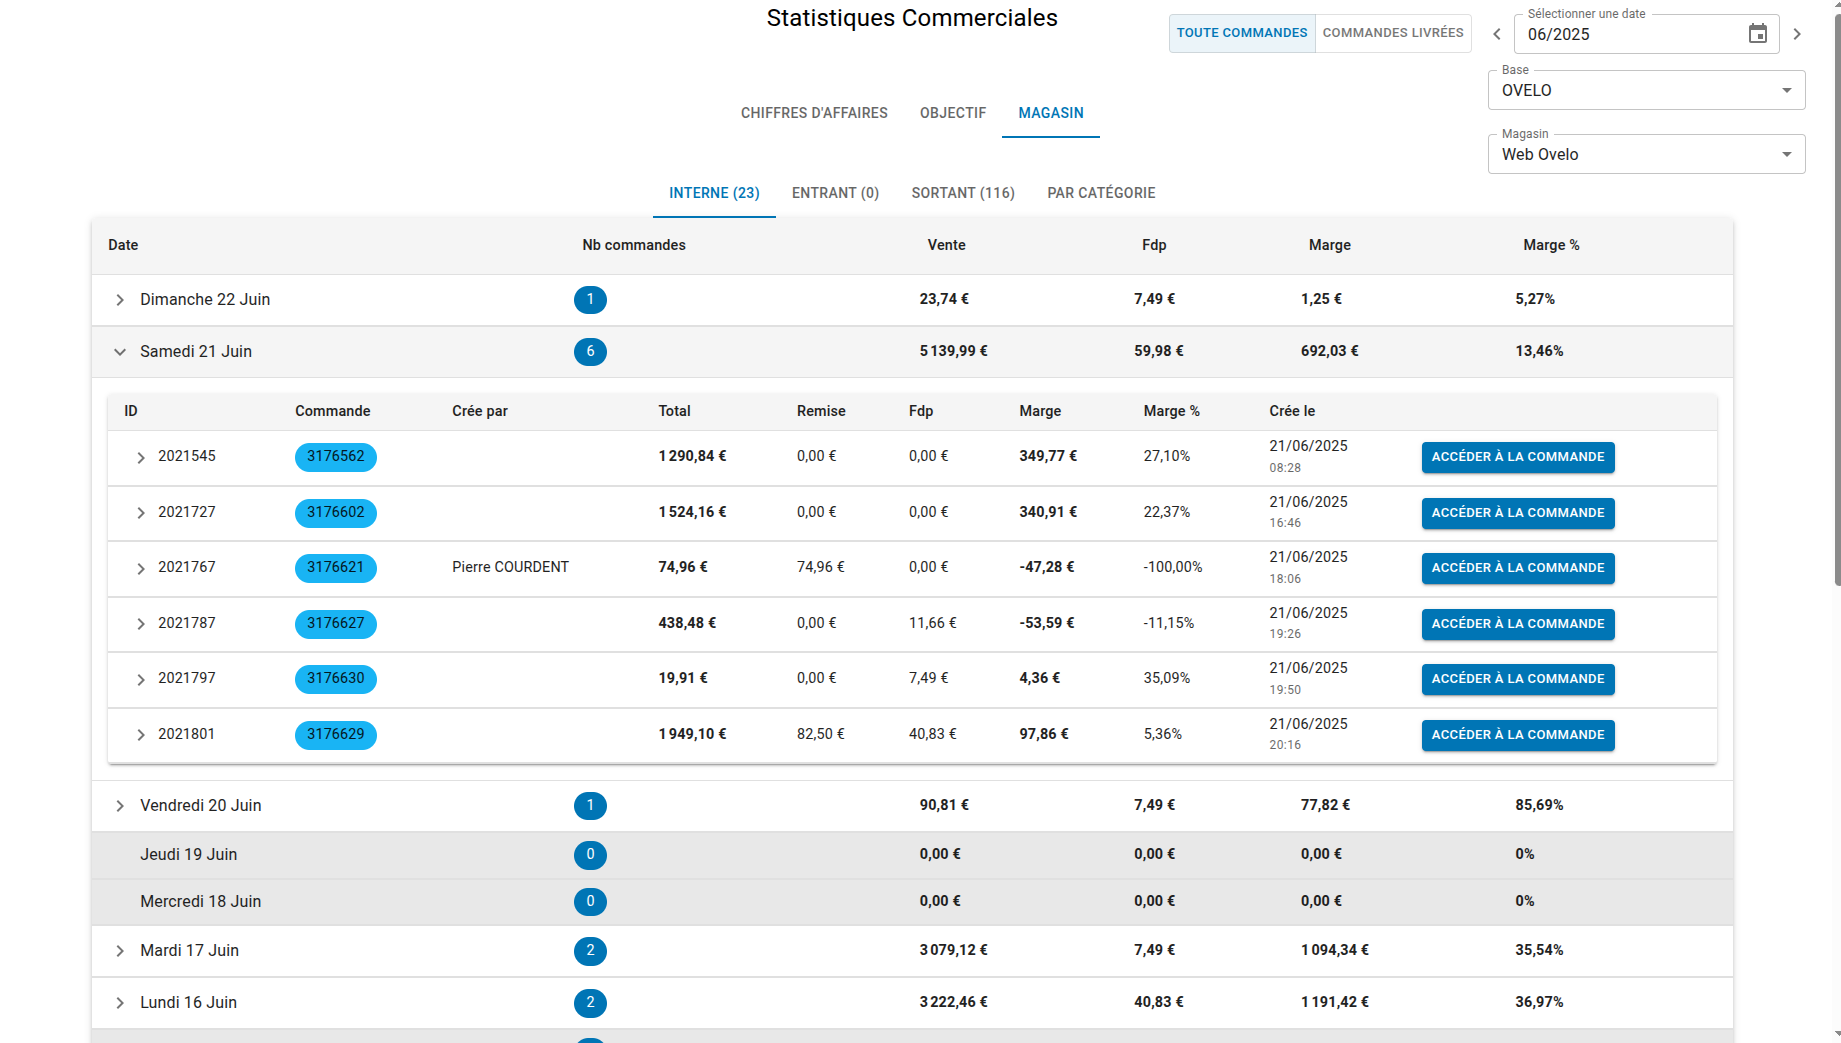Viewport: 1841px width, 1043px height.
Task: Click the order badge 3176630
Action: 335,679
